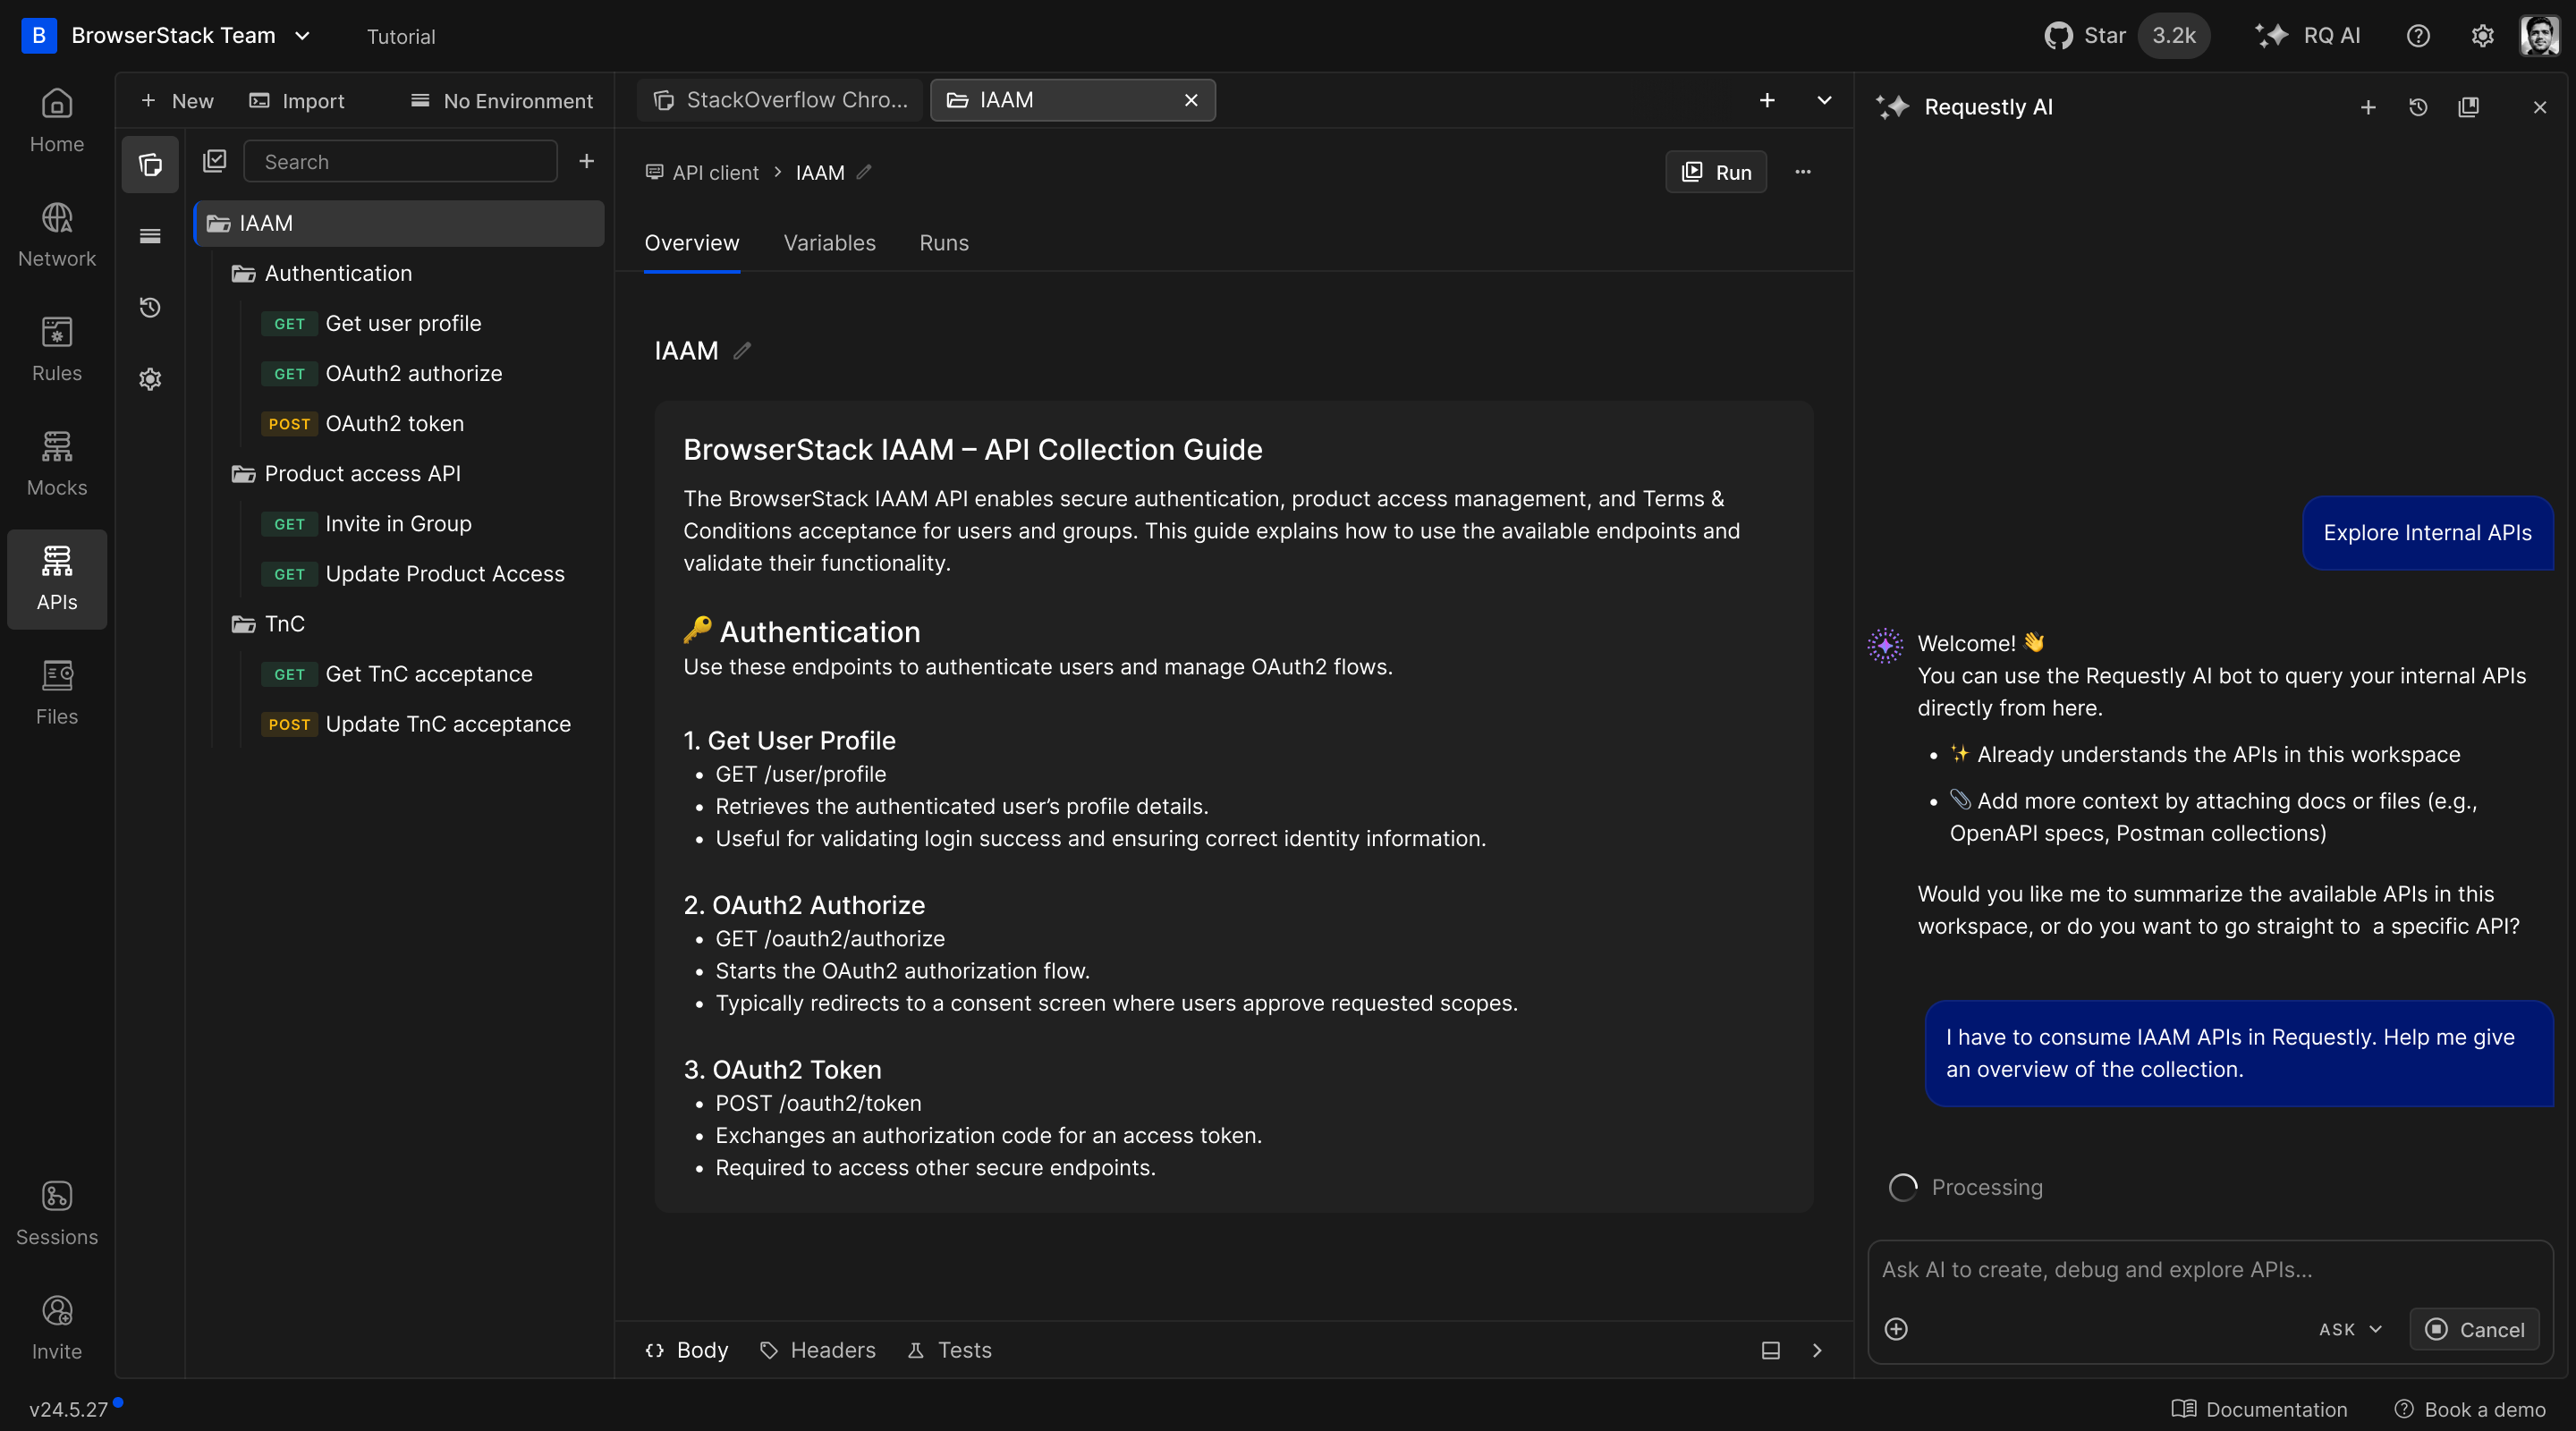Switch to StackOverflow Chro... tab
Screen dimensions: 2576x1431
[x=780, y=100]
